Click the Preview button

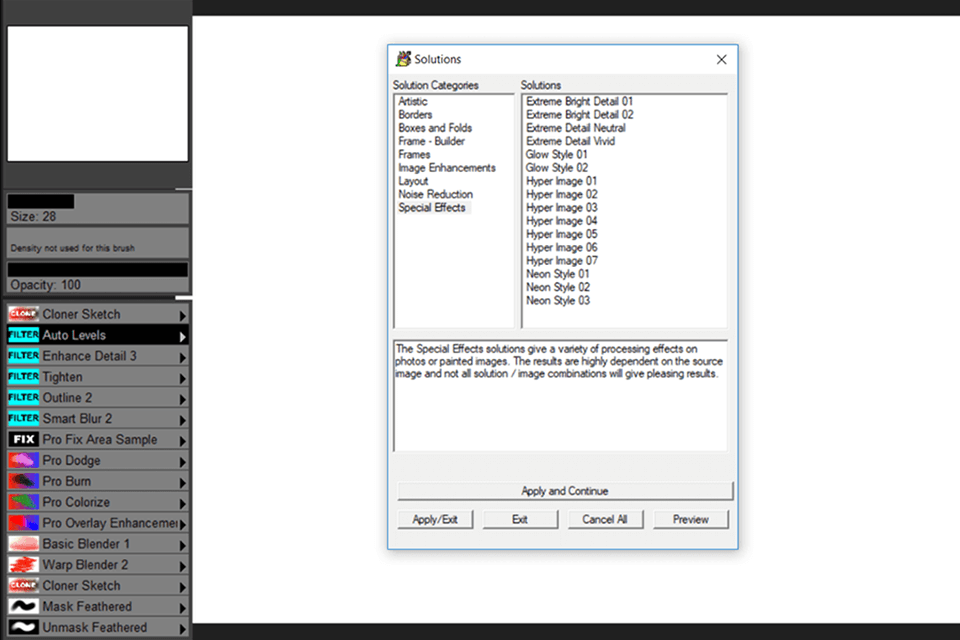(691, 519)
